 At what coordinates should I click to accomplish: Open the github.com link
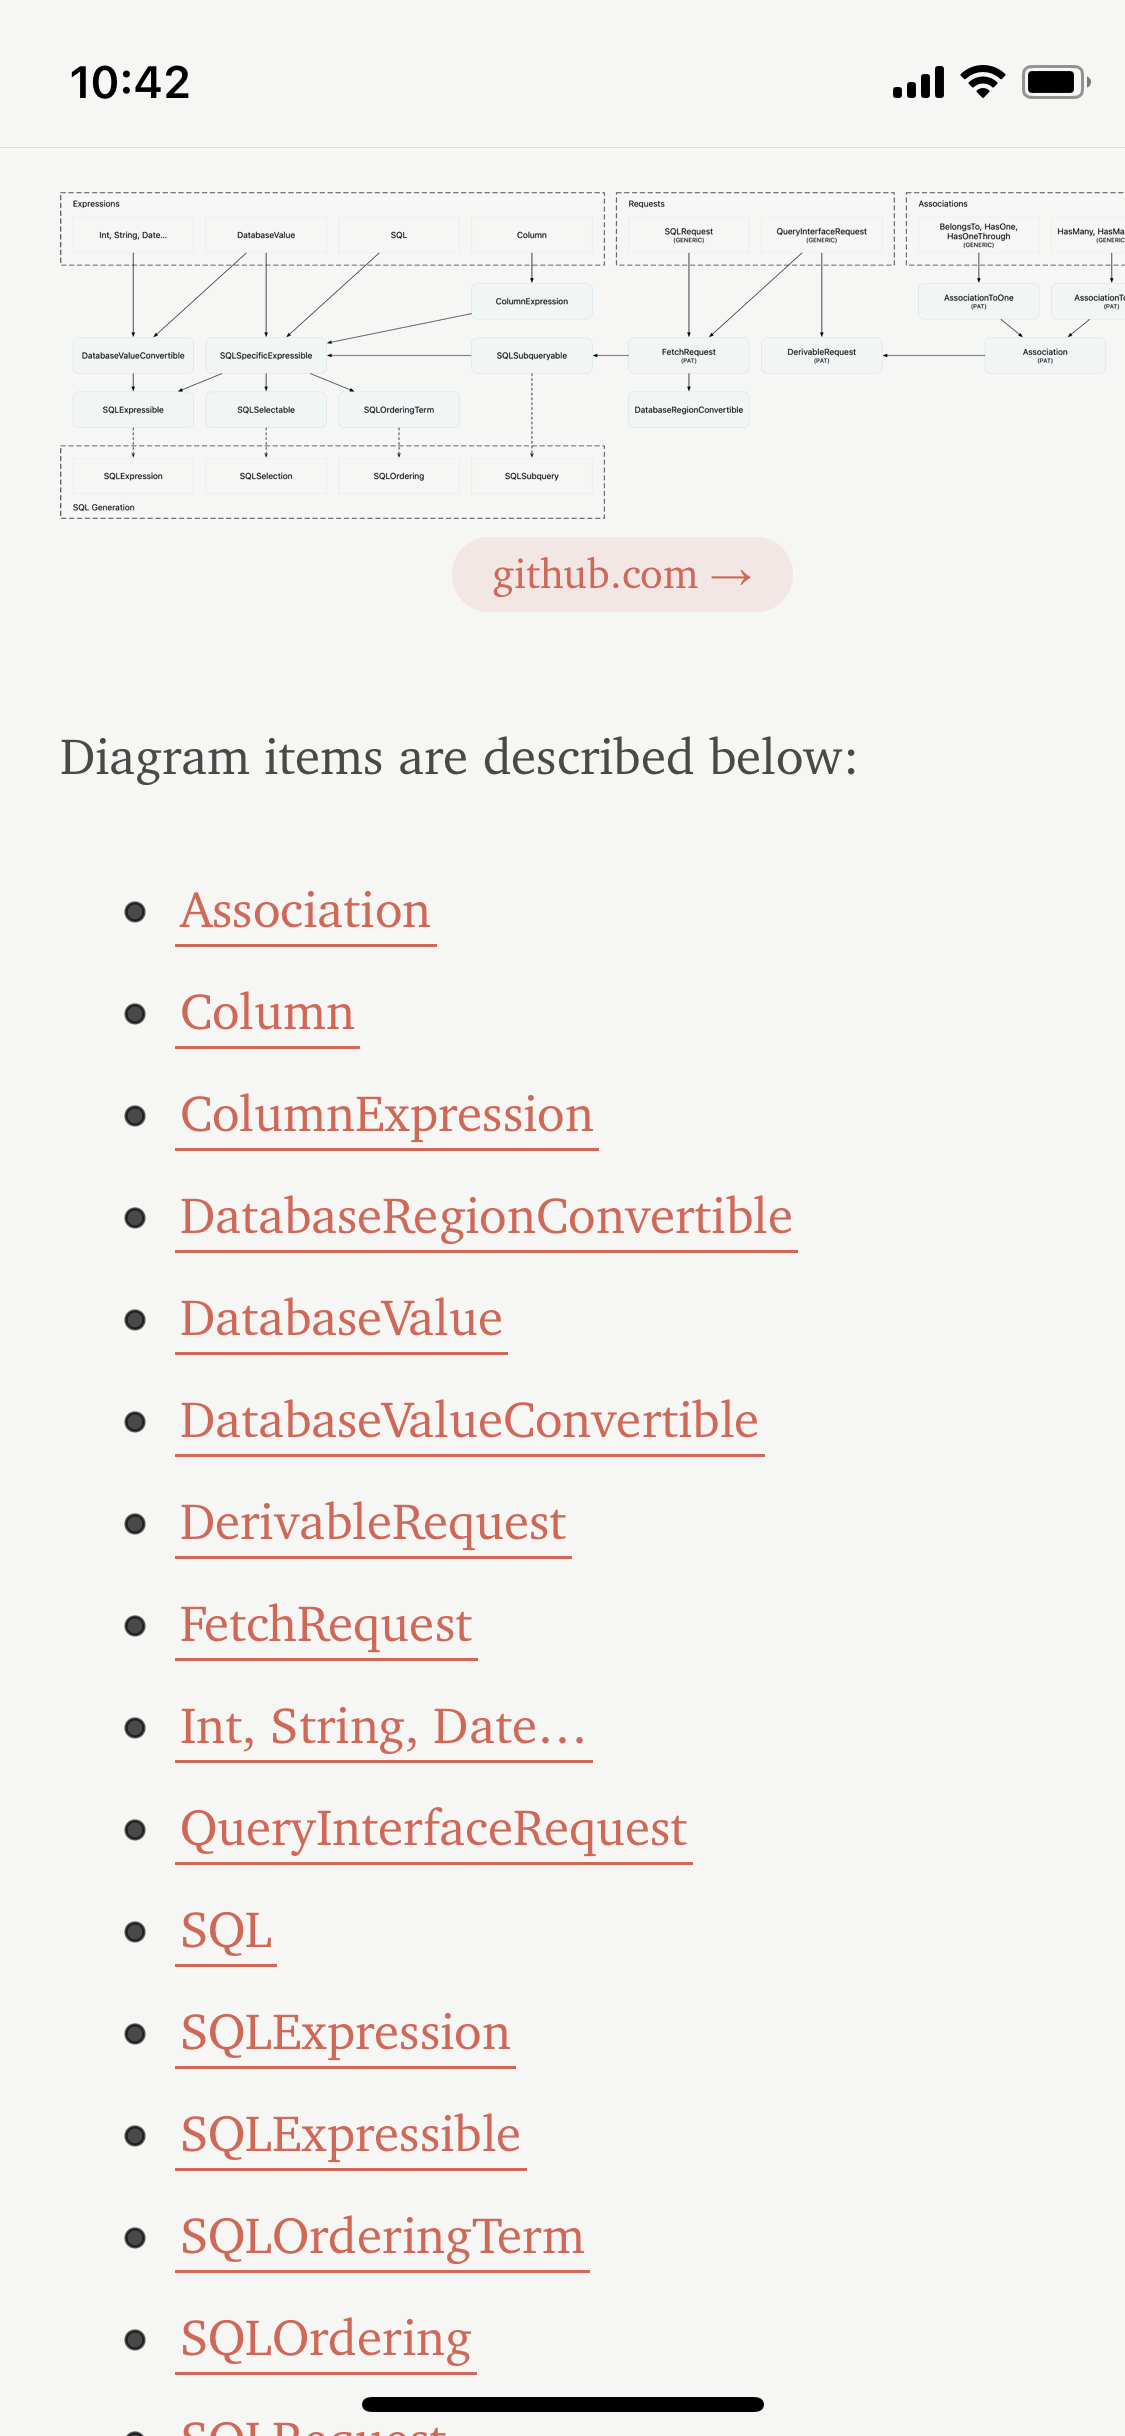point(621,574)
